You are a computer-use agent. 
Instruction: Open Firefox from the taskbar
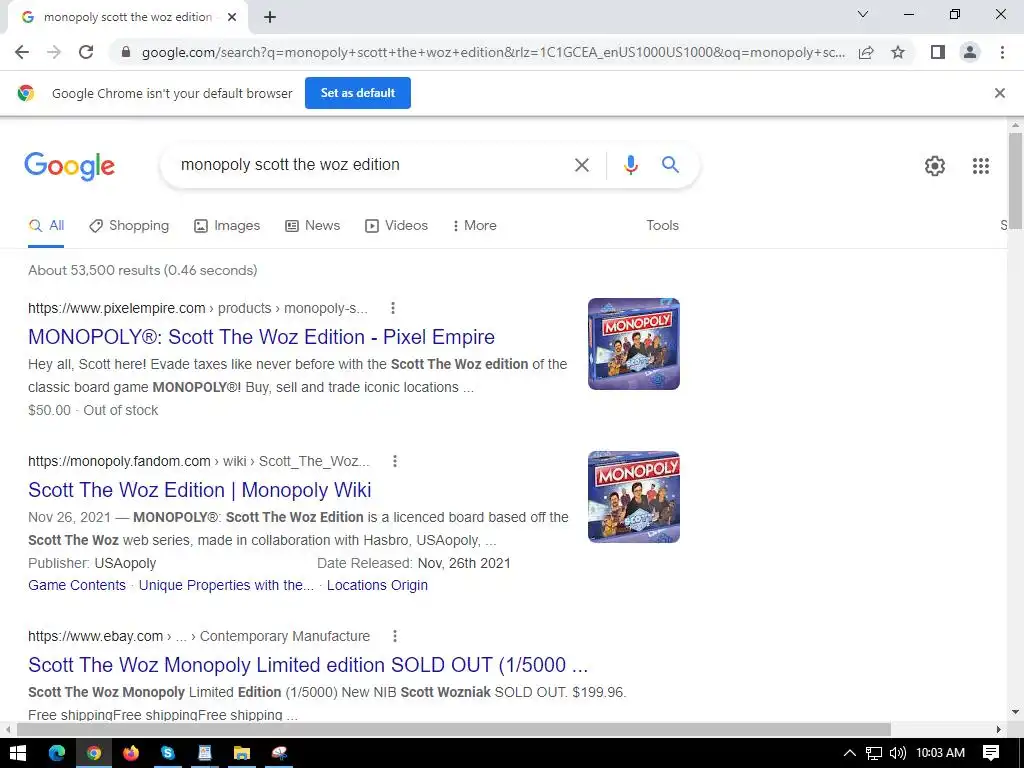pos(131,753)
